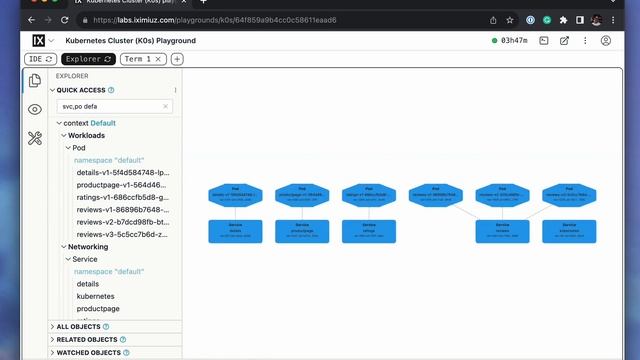Select the productpage Pod node in graph
Image resolution: width=640 pixels, height=360 pixels.
(302, 195)
